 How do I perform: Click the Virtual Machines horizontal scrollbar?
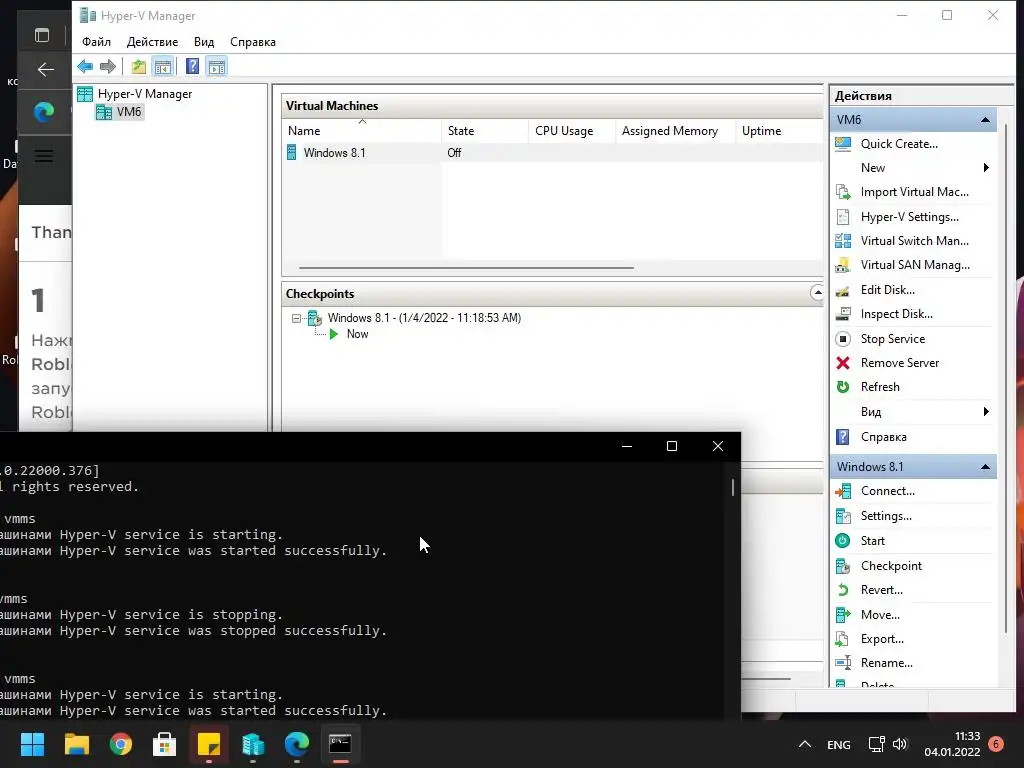[466, 268]
